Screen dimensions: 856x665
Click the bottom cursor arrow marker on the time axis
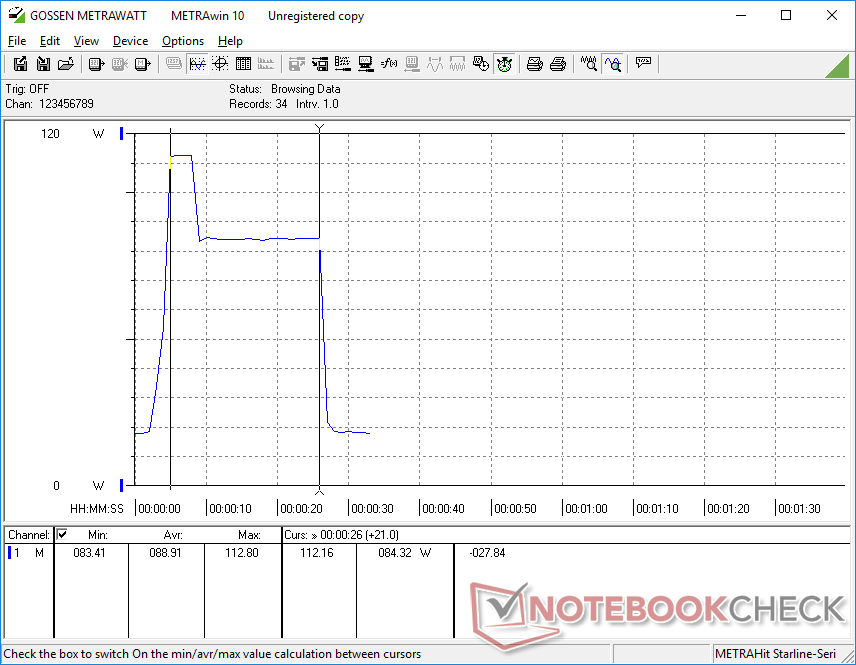(319, 492)
